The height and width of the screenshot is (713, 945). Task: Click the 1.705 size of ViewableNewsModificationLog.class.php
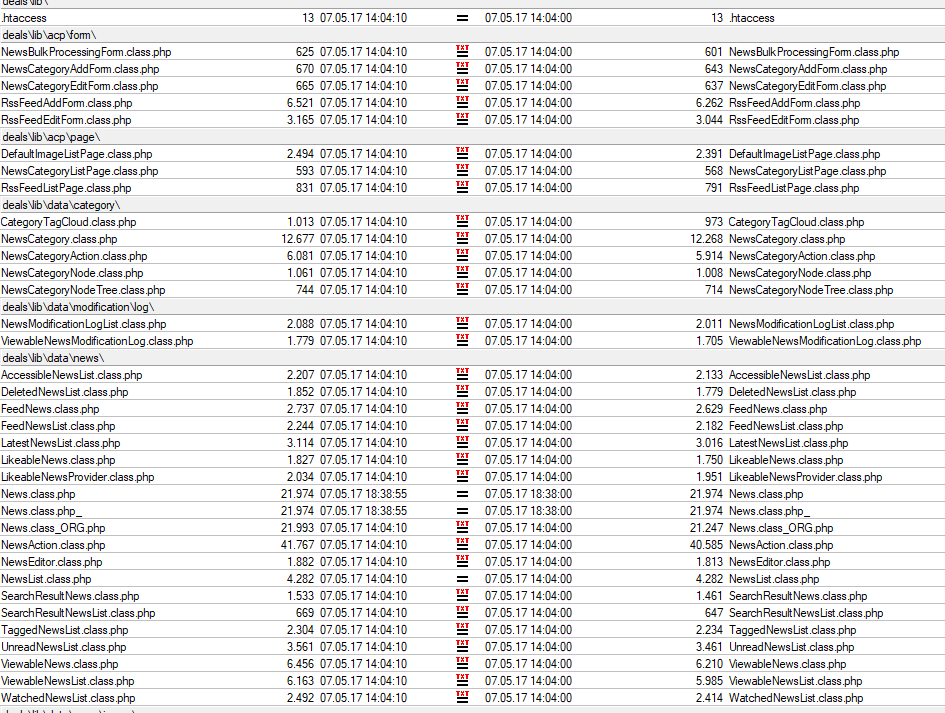point(709,341)
